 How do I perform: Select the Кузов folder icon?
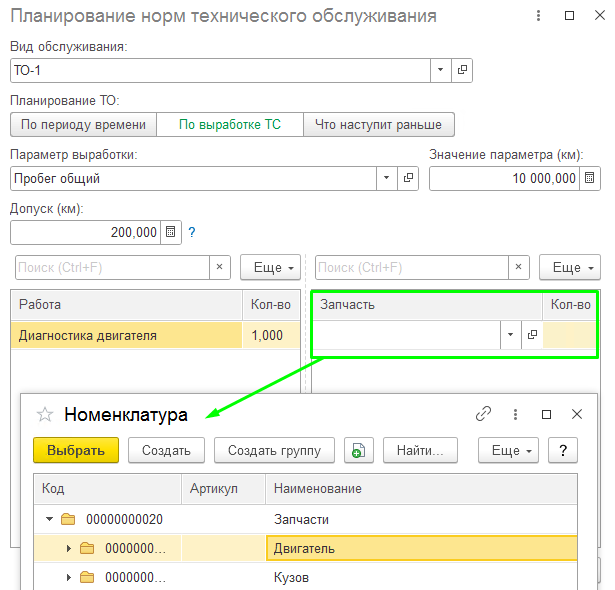pos(87,577)
